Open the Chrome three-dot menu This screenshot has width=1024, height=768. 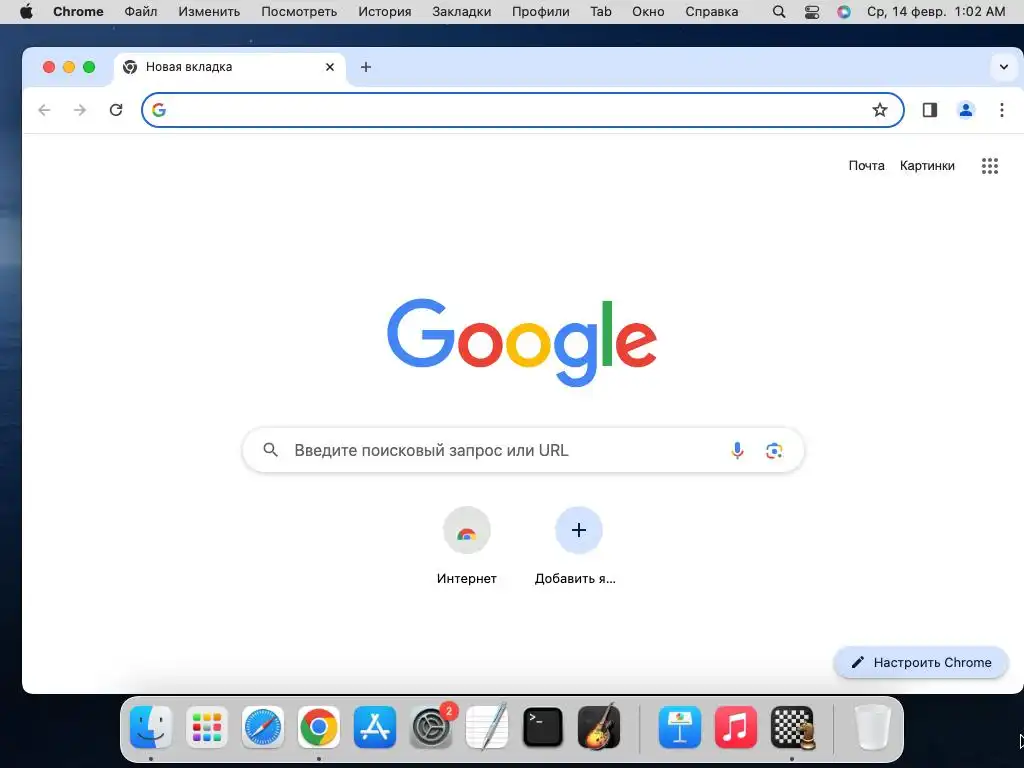click(x=1002, y=110)
